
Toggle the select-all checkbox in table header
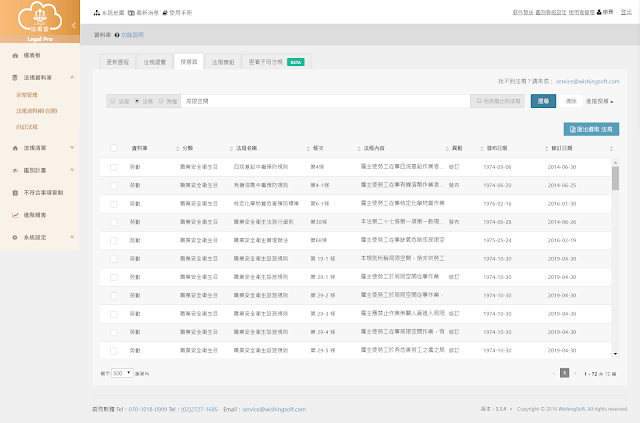[113, 148]
